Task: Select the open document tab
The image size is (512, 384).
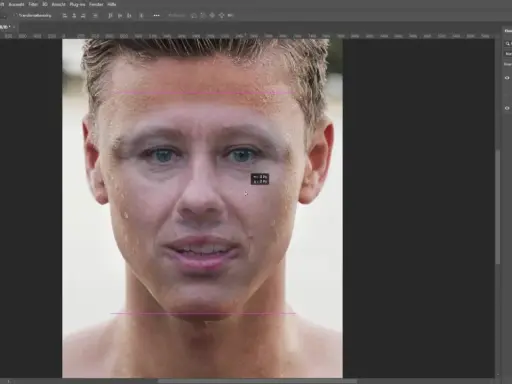Action: (x=5, y=27)
